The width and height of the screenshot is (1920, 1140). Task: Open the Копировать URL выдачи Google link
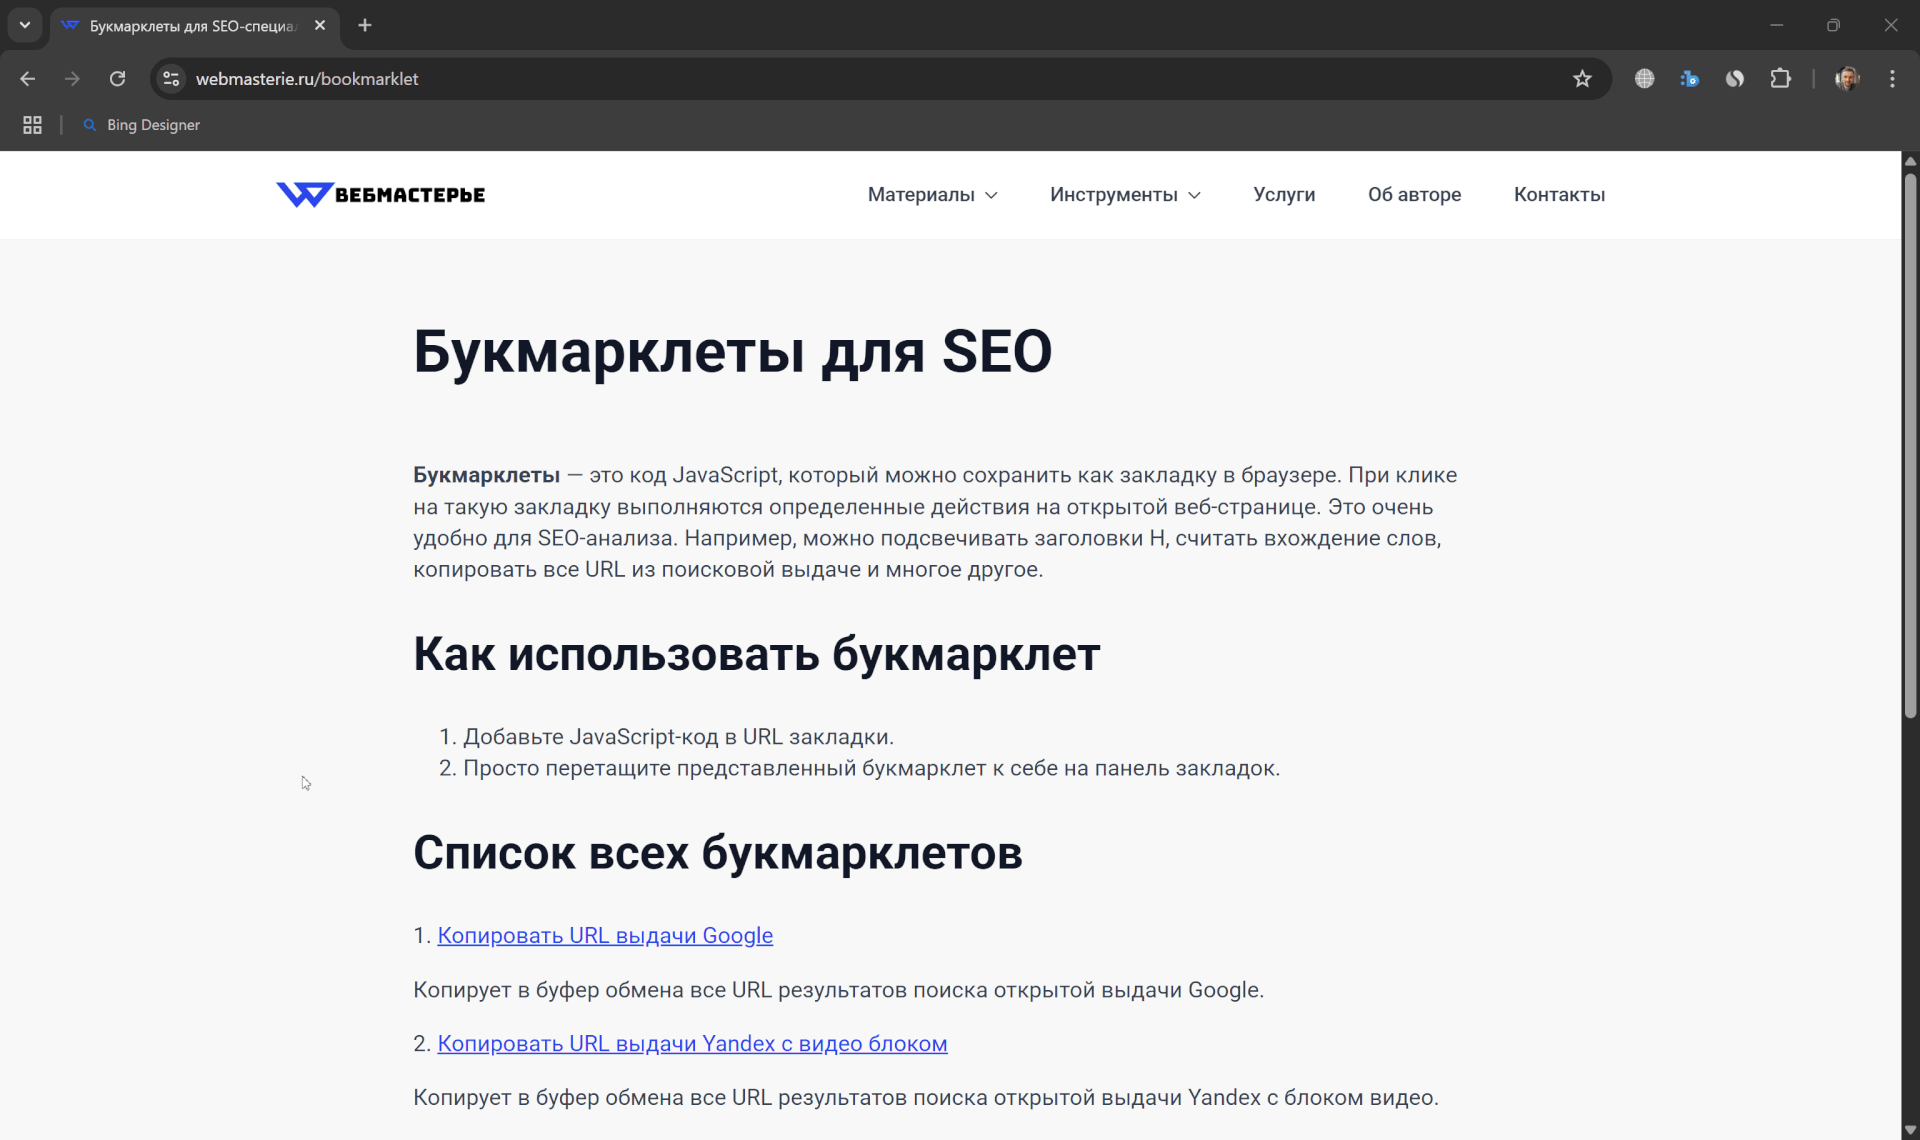coord(605,935)
